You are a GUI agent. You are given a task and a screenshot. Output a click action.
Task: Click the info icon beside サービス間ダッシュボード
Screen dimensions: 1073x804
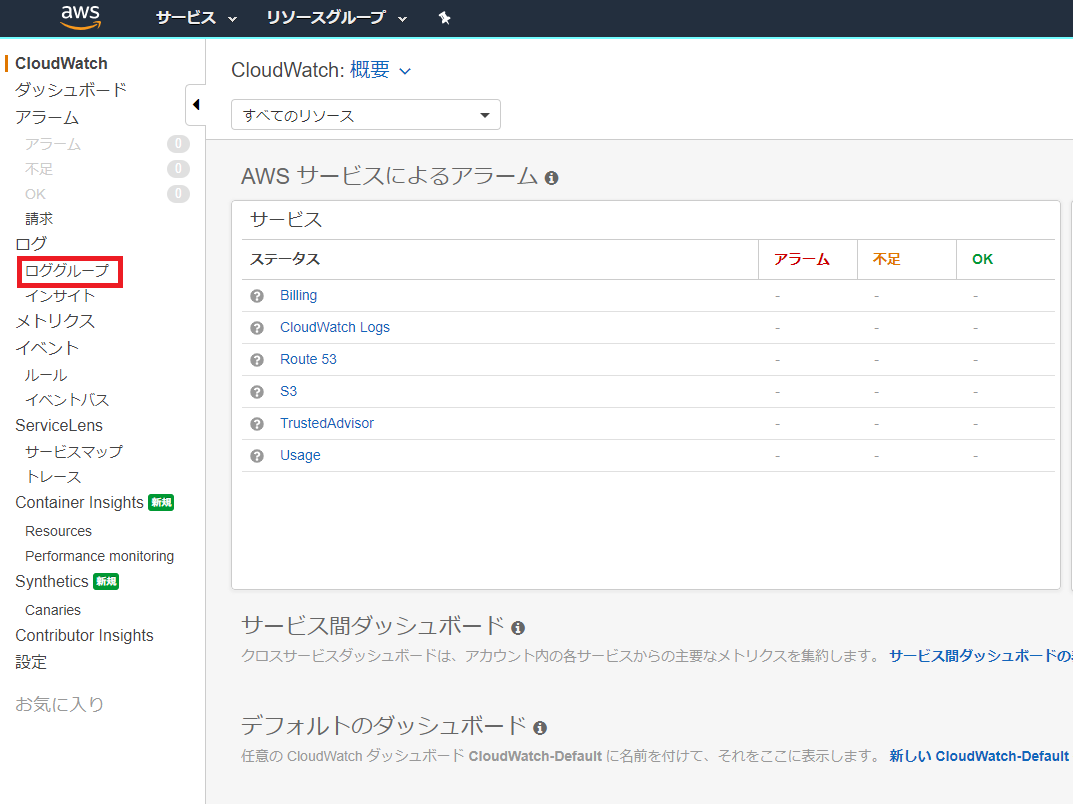pyautogui.click(x=517, y=627)
